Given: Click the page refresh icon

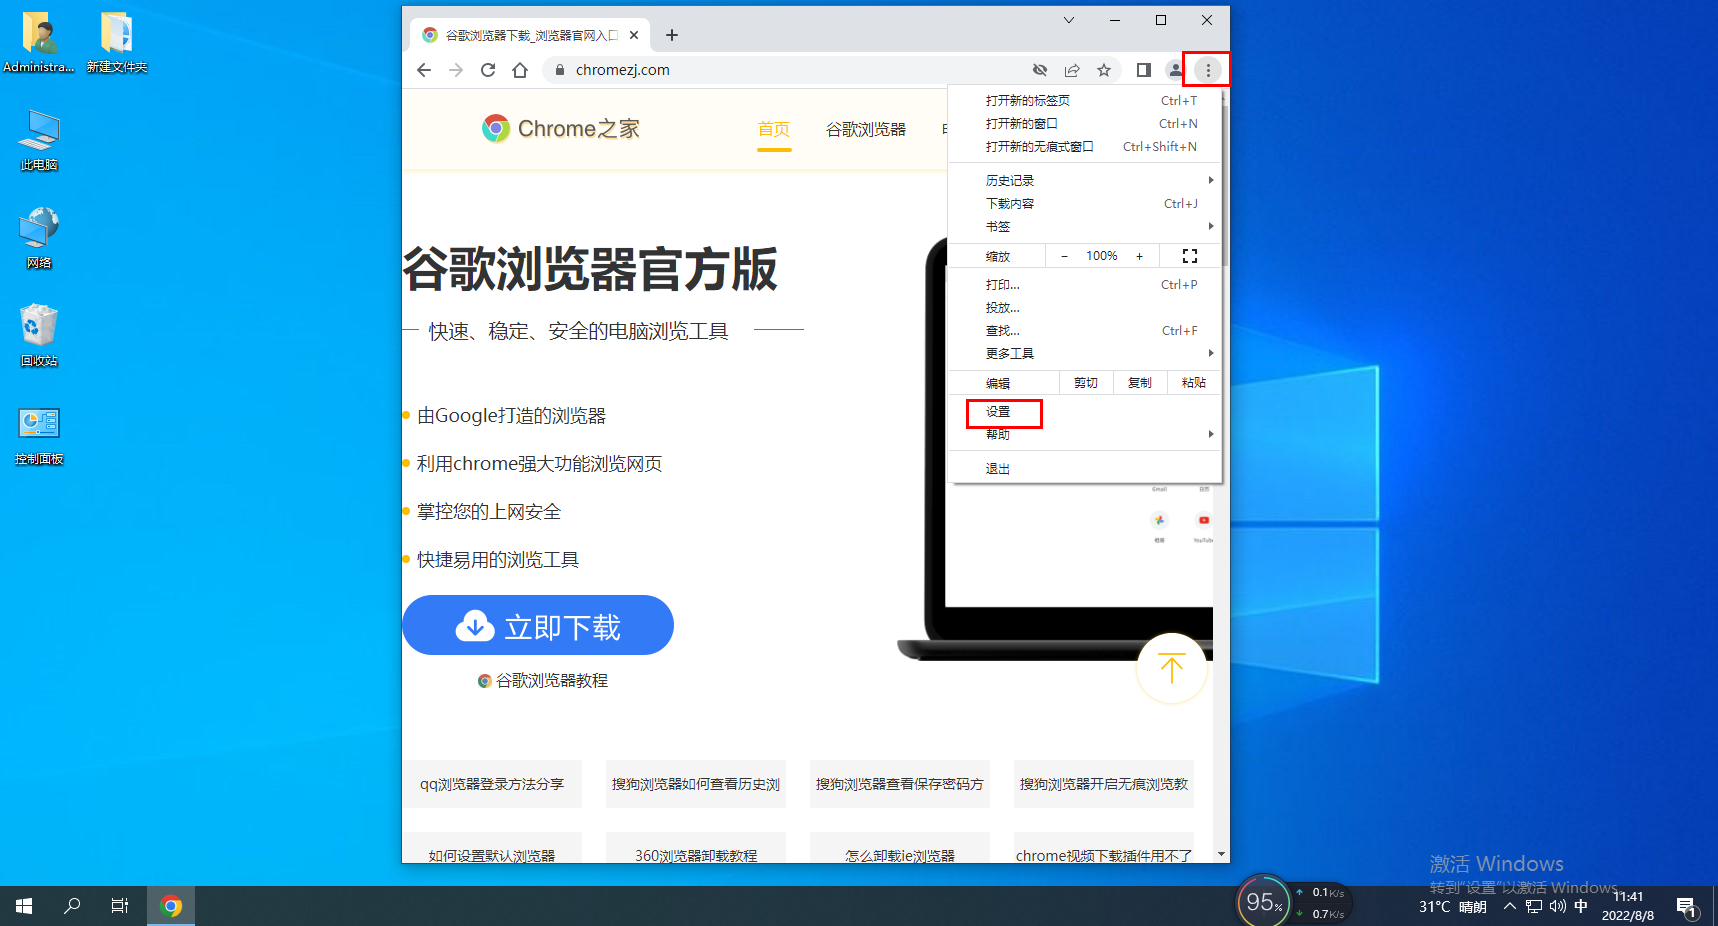Looking at the screenshot, I should pyautogui.click(x=488, y=70).
